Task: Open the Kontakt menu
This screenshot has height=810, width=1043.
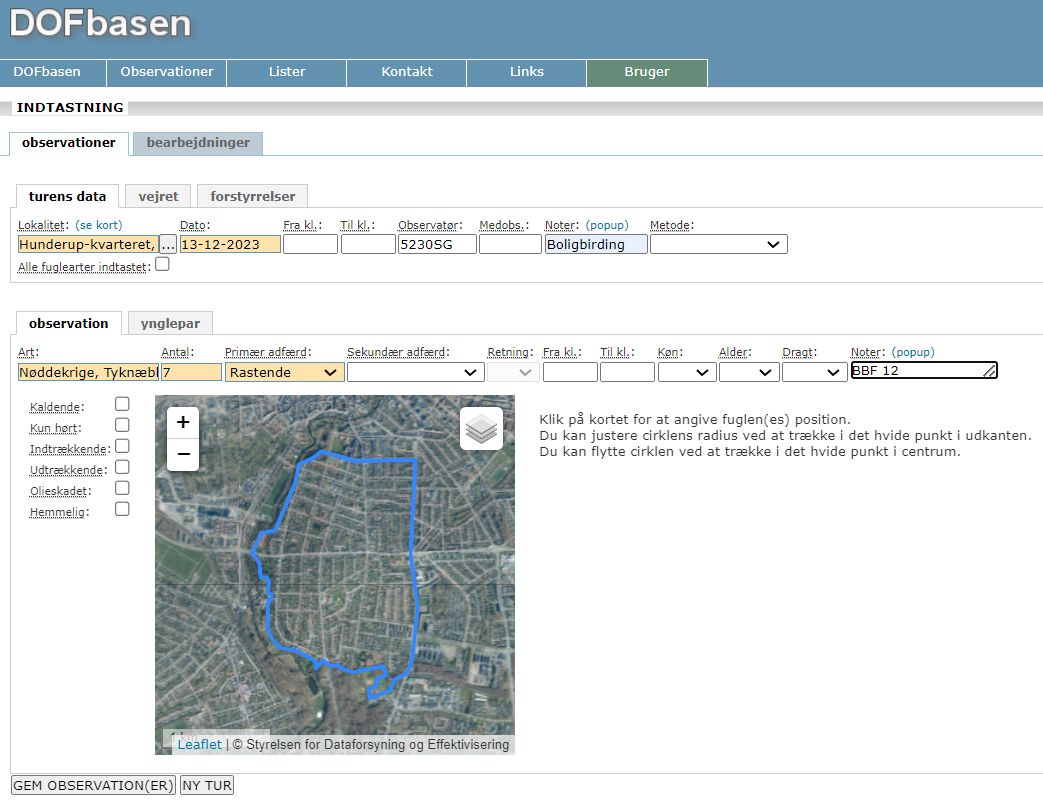Action: click(x=406, y=72)
